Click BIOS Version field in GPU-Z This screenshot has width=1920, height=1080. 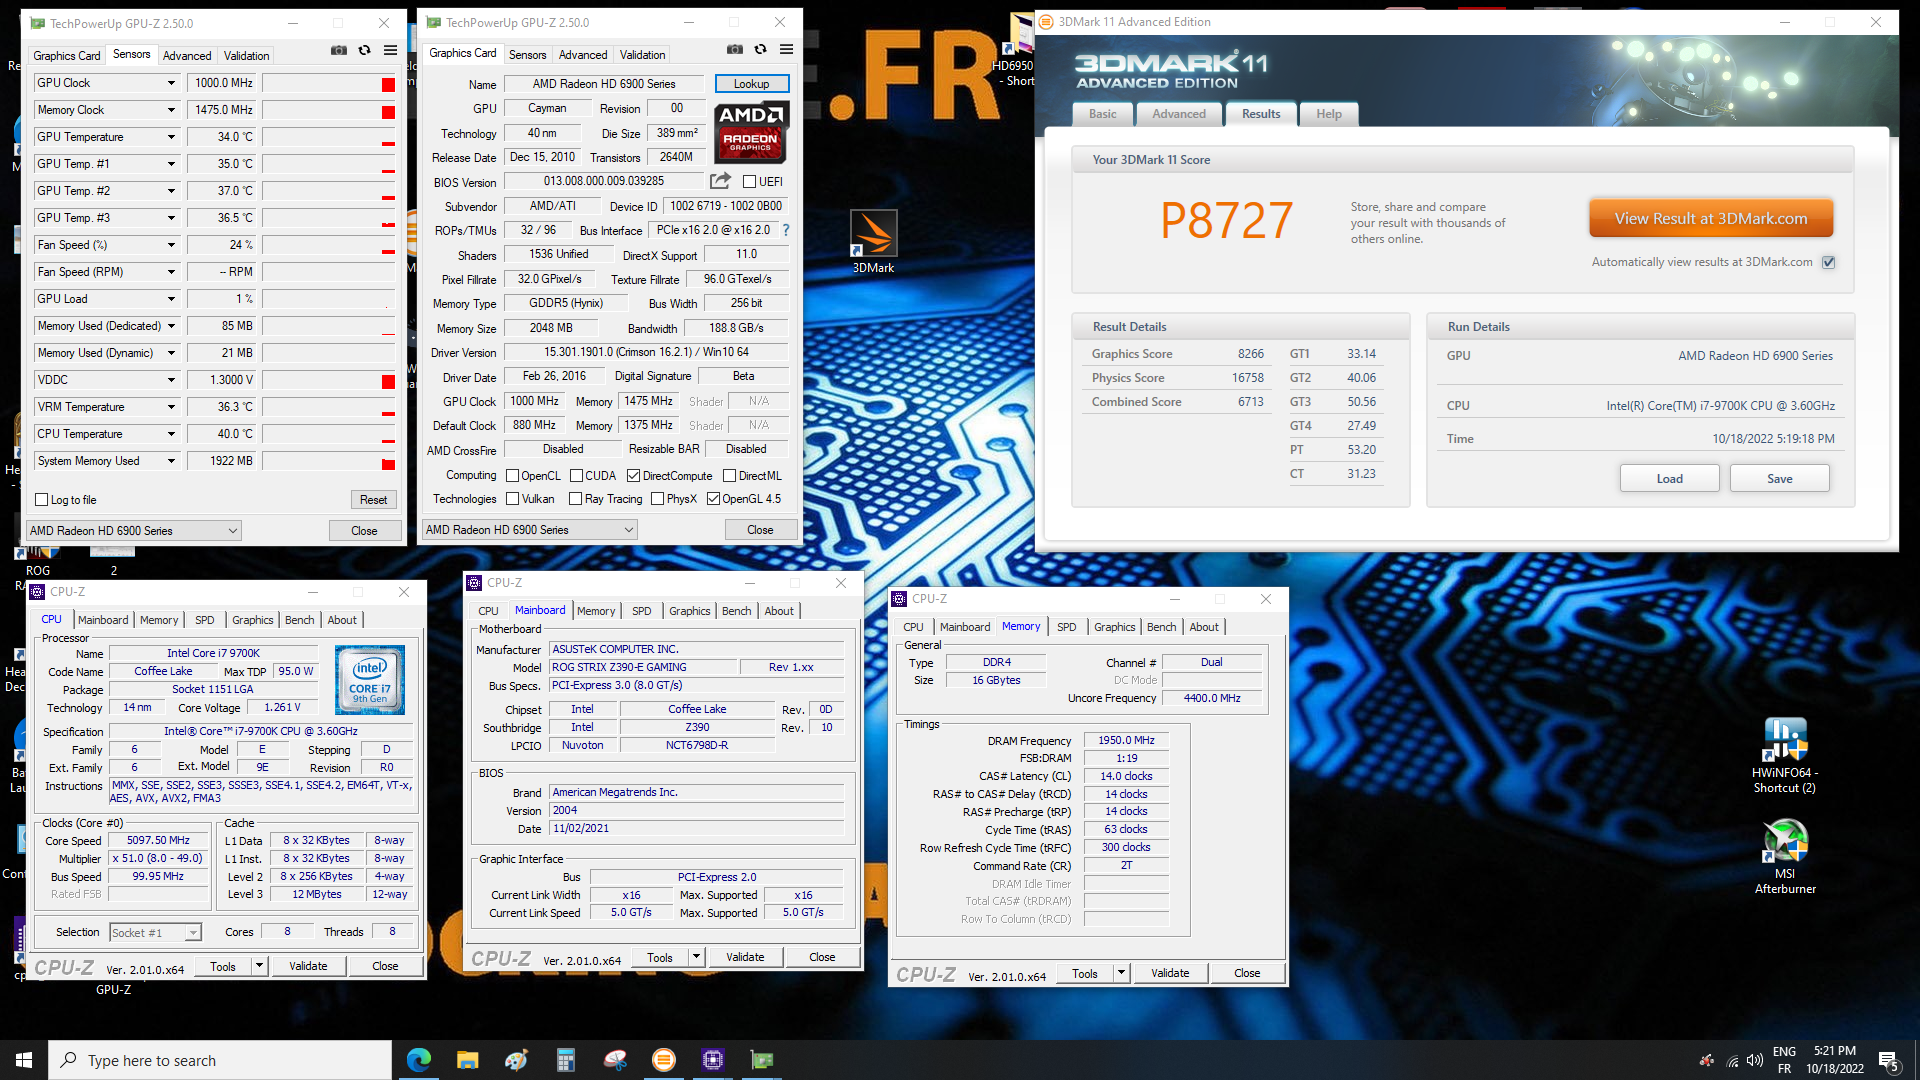point(604,181)
